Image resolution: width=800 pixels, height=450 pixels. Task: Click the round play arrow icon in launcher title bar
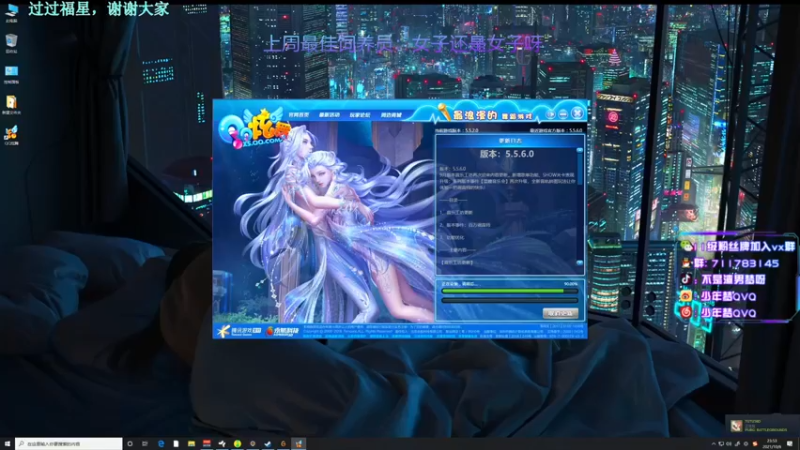[x=551, y=114]
